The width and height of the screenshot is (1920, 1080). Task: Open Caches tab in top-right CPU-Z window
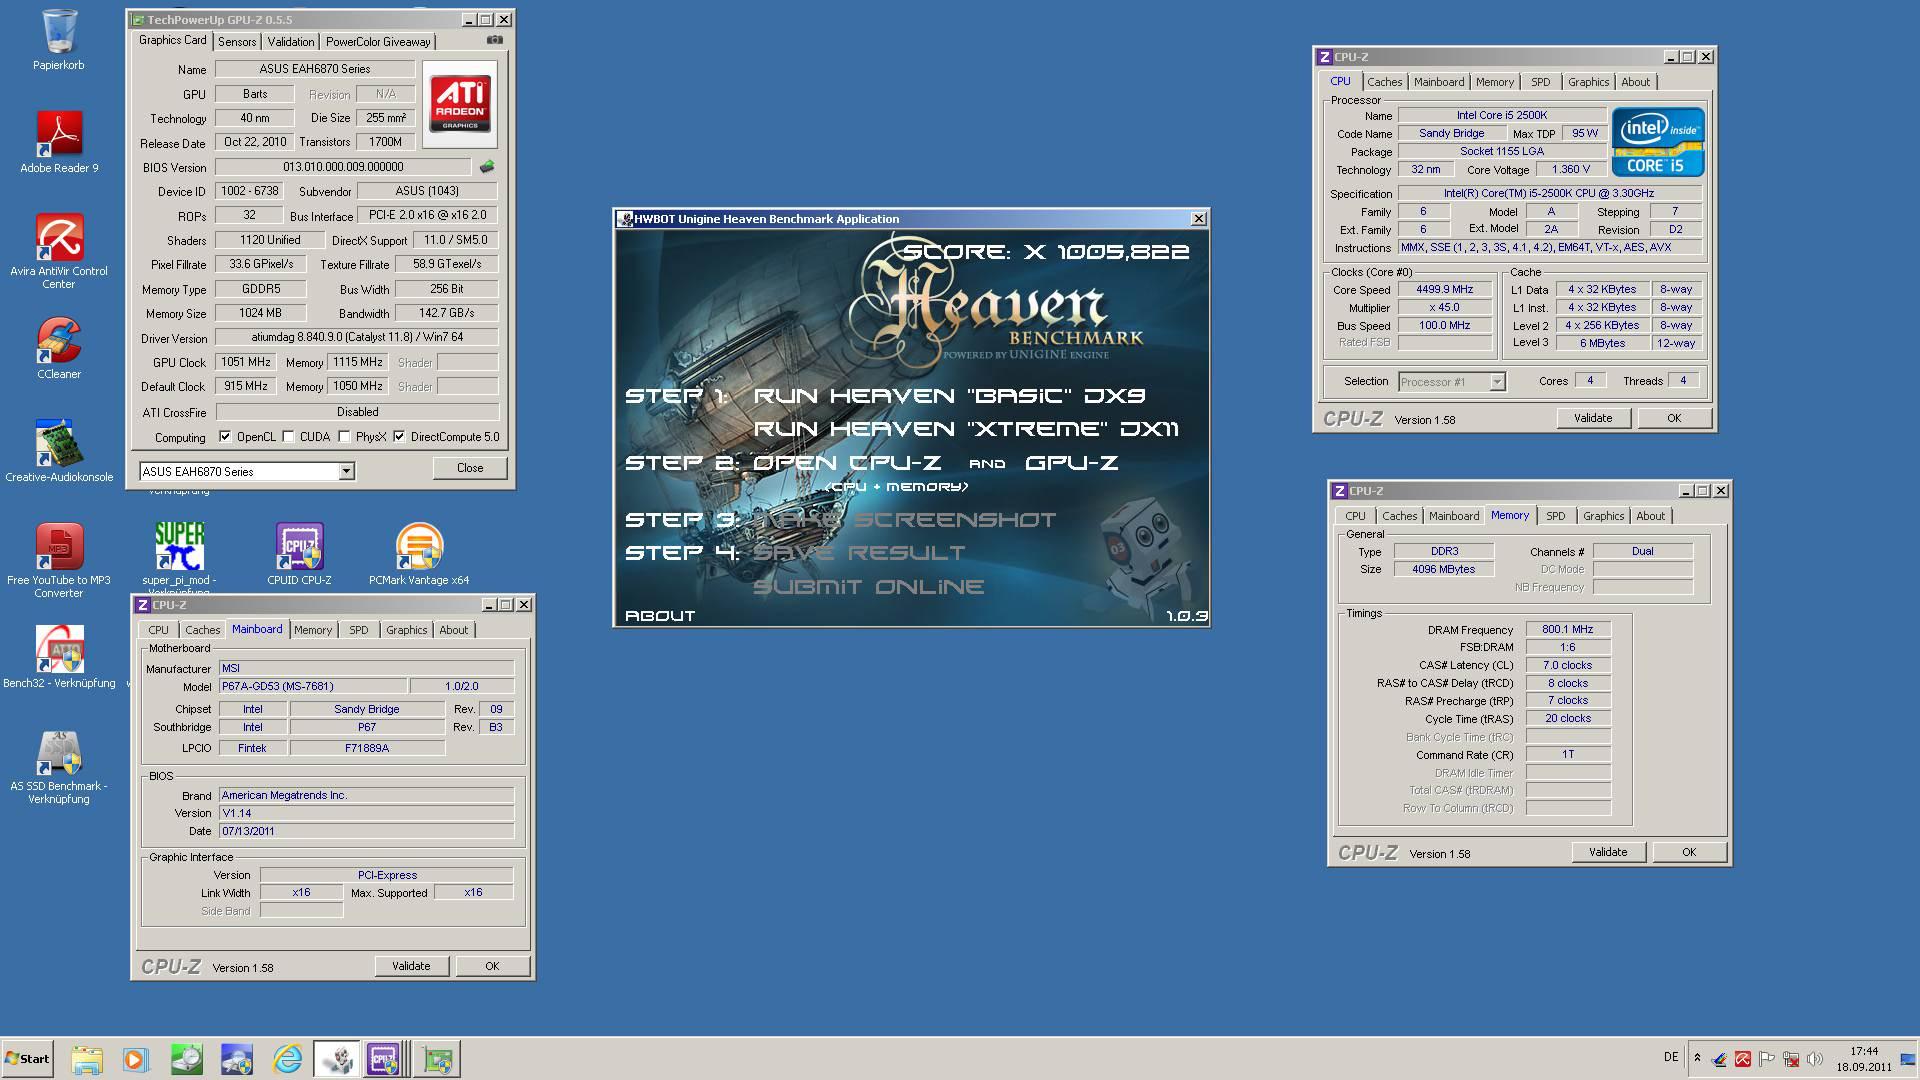pyautogui.click(x=1384, y=82)
